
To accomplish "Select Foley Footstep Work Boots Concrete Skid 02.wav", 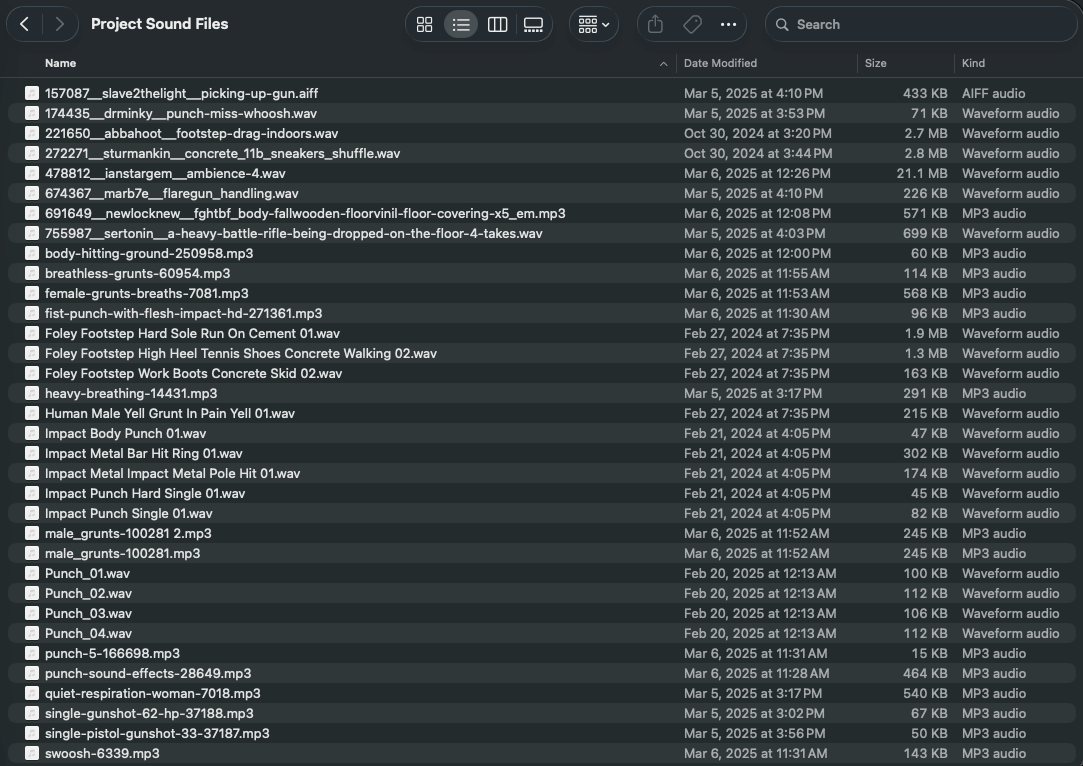I will click(x=193, y=374).
